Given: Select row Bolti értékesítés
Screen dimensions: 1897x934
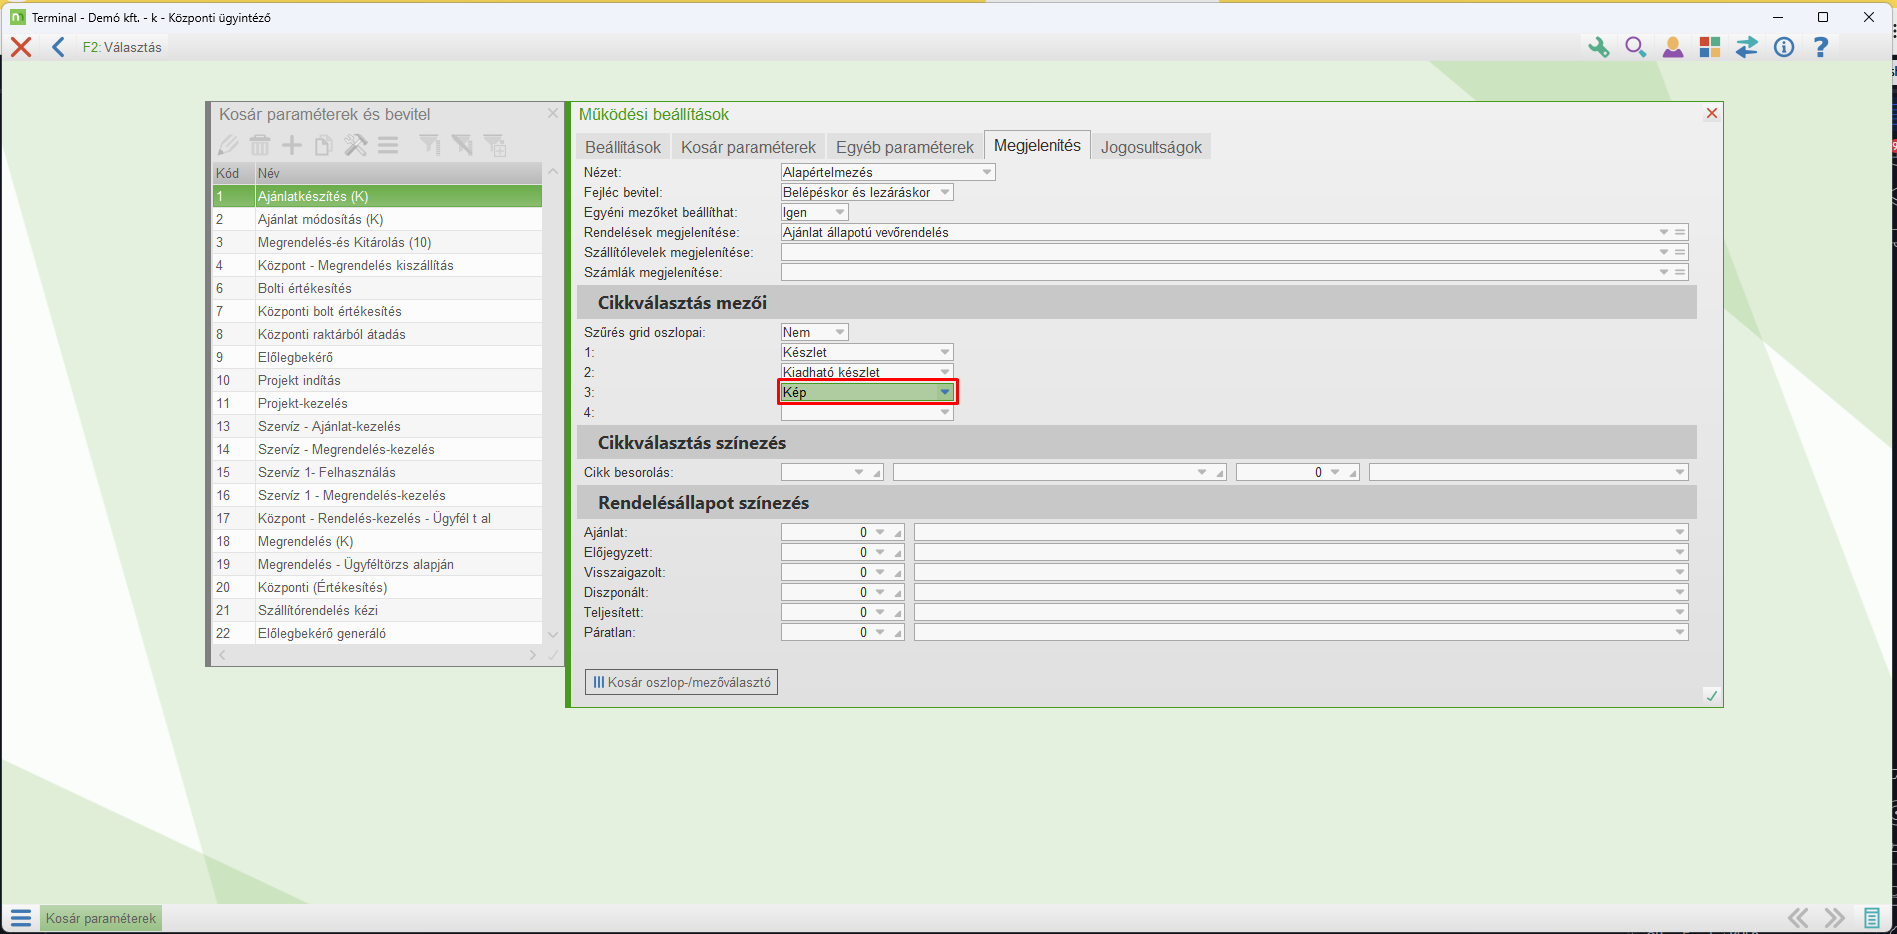Looking at the screenshot, I should click(x=377, y=288).
